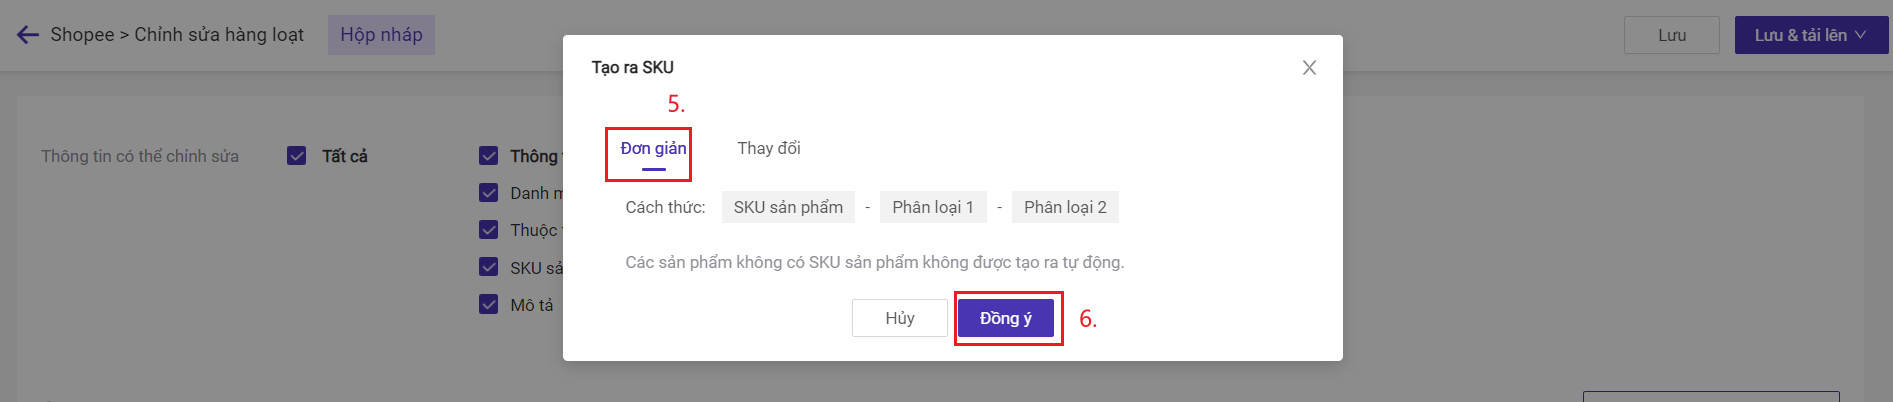
Task: Close the Tạo ra SKU dialog
Action: pyautogui.click(x=1309, y=68)
